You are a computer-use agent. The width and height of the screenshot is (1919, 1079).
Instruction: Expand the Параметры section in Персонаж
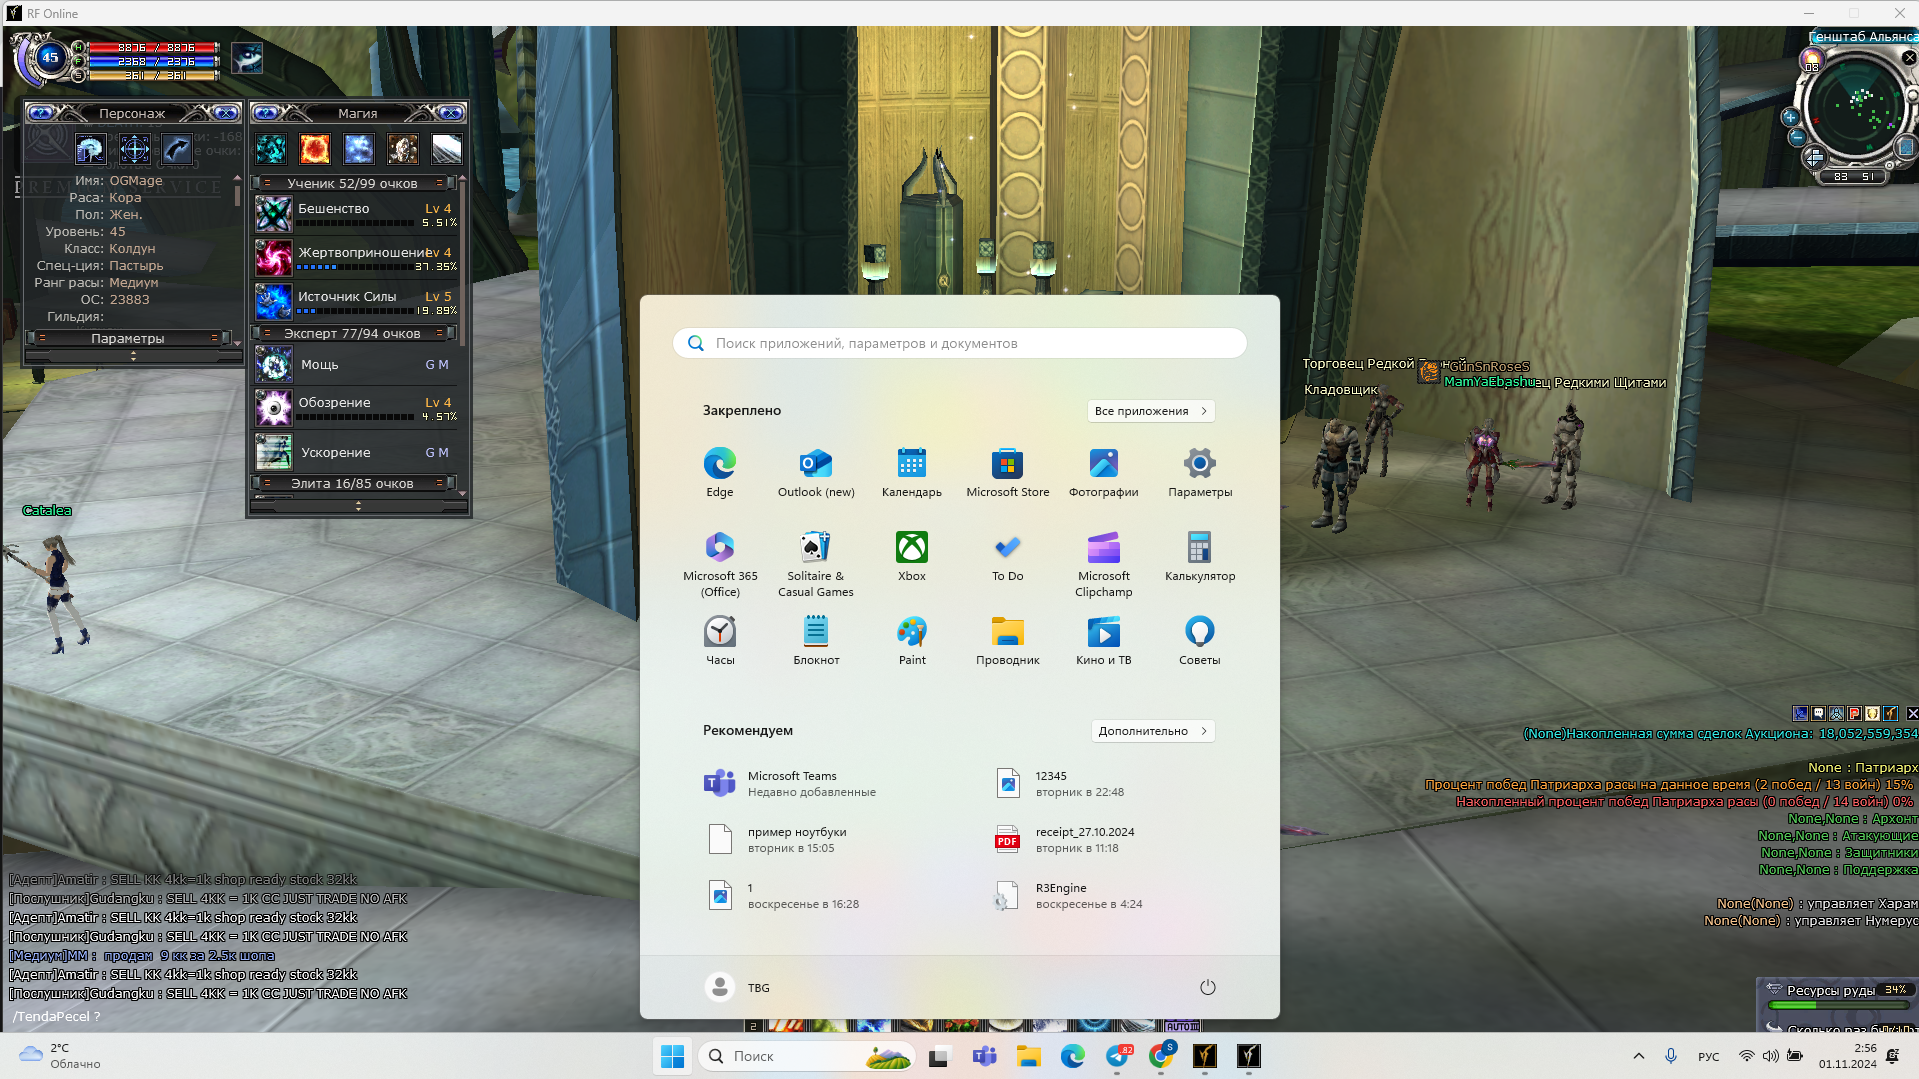point(128,338)
